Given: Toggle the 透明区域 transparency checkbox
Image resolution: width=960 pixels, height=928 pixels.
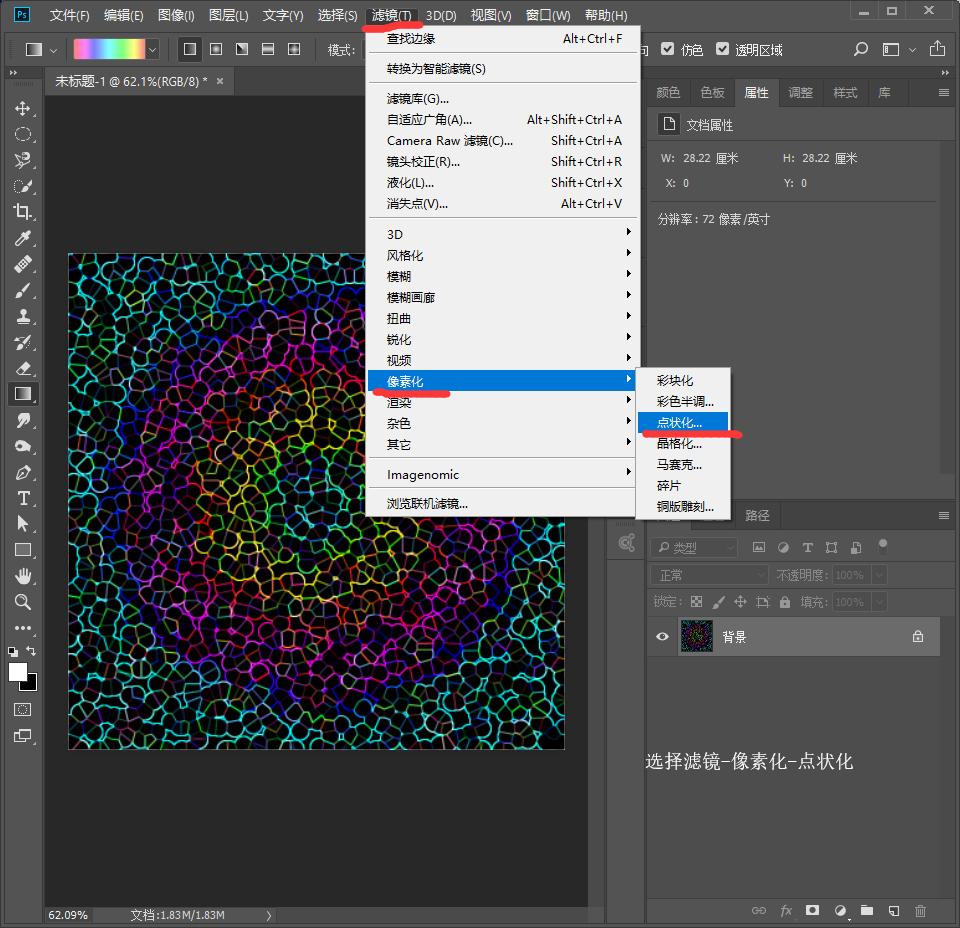Looking at the screenshot, I should [x=722, y=49].
